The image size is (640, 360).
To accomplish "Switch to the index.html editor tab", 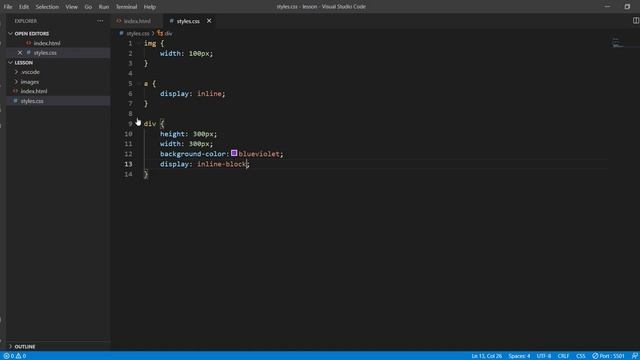I will click(137, 21).
